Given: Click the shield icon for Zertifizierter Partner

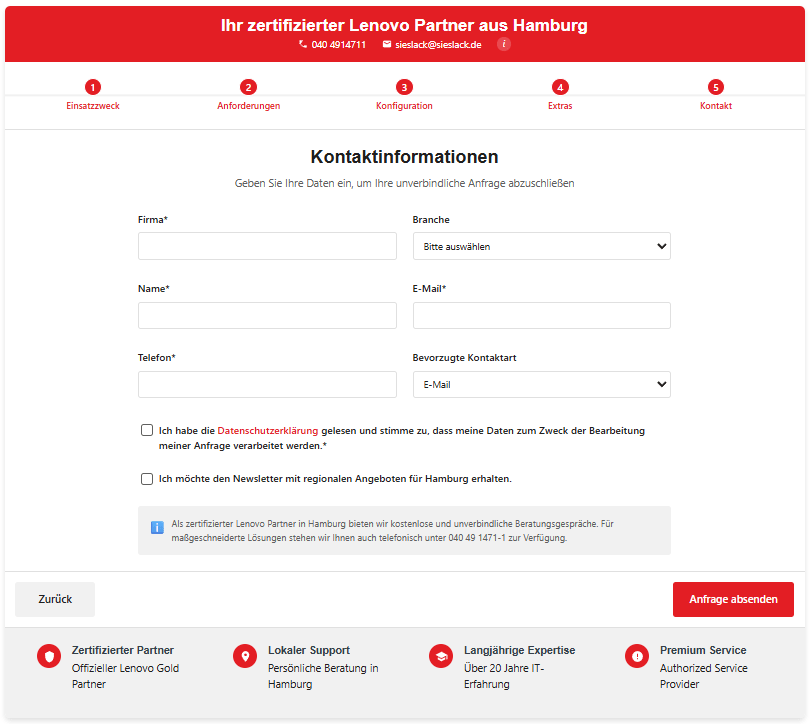Looking at the screenshot, I should point(49,656).
